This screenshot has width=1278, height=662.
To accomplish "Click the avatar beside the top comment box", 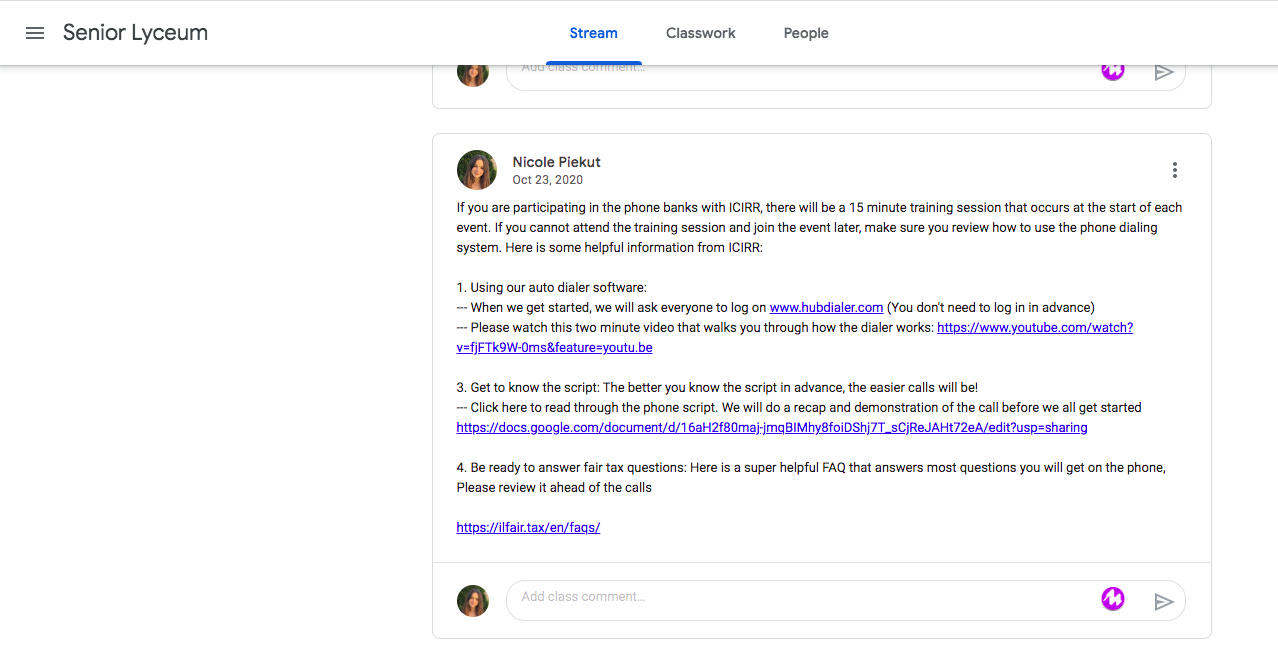I will tap(473, 73).
